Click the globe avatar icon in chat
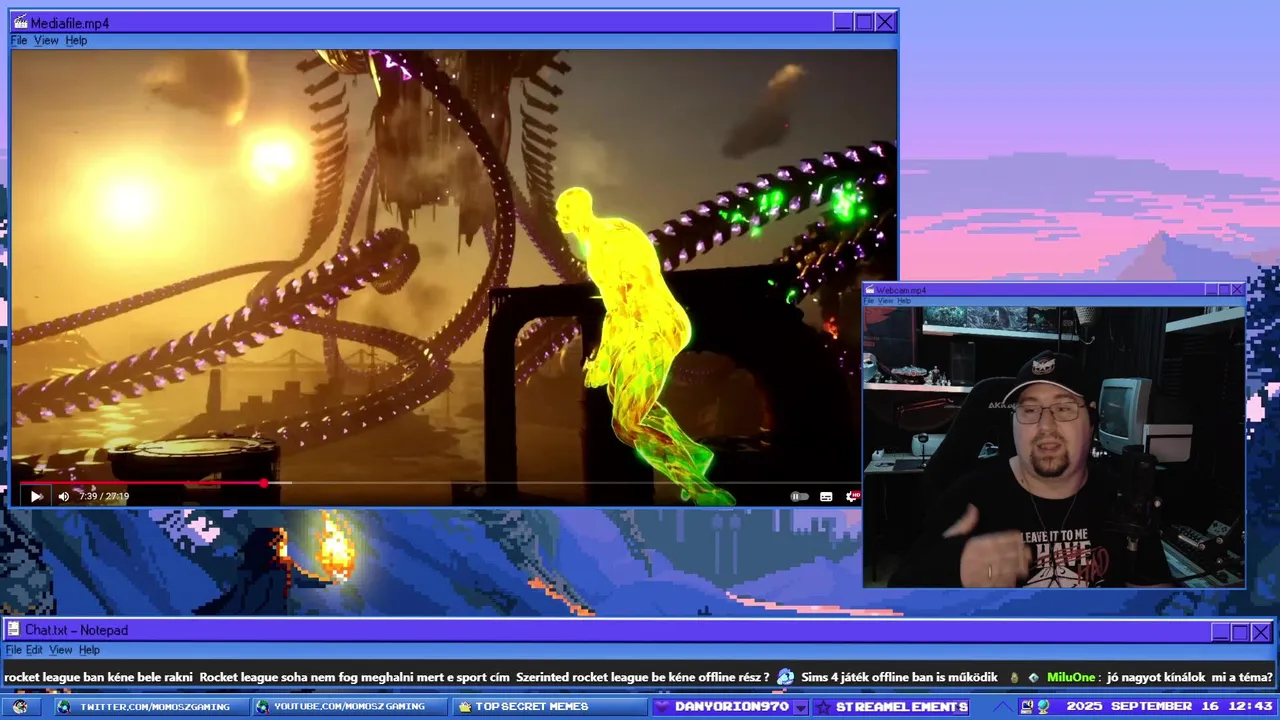 click(785, 677)
